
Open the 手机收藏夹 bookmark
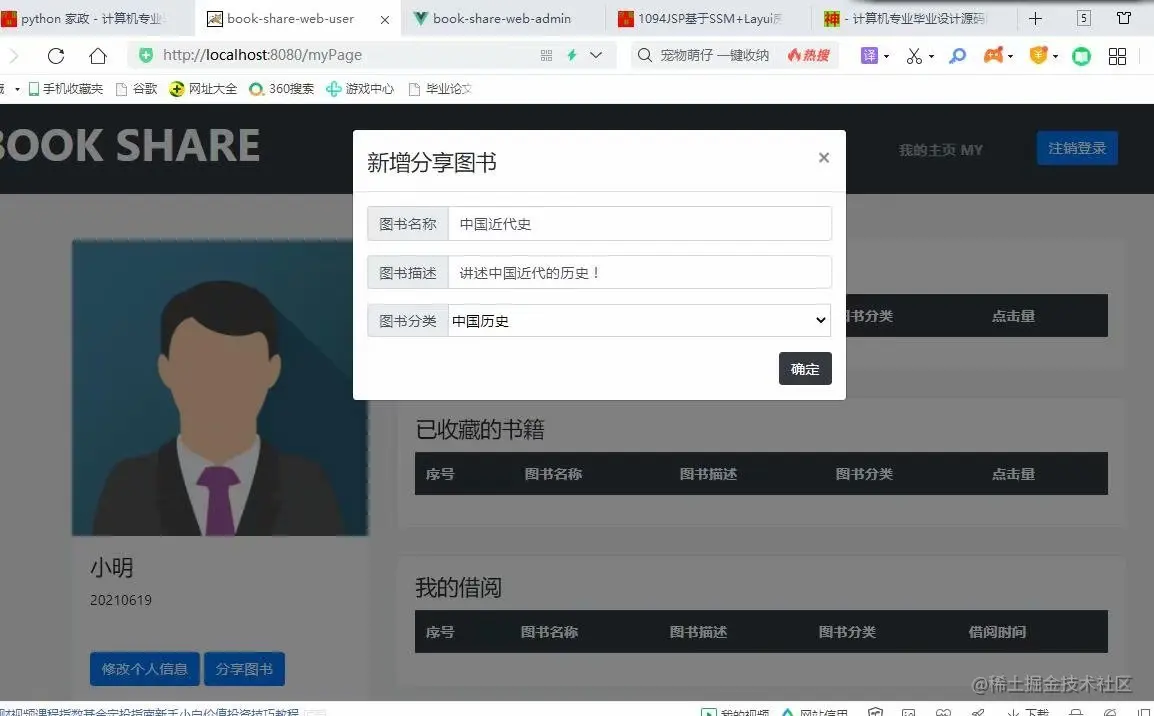[x=66, y=89]
